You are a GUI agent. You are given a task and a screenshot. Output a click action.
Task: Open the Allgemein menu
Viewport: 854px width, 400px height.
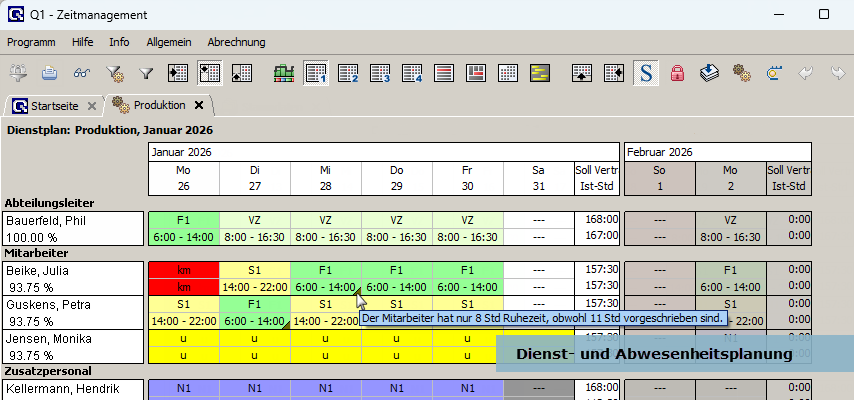pyautogui.click(x=169, y=42)
